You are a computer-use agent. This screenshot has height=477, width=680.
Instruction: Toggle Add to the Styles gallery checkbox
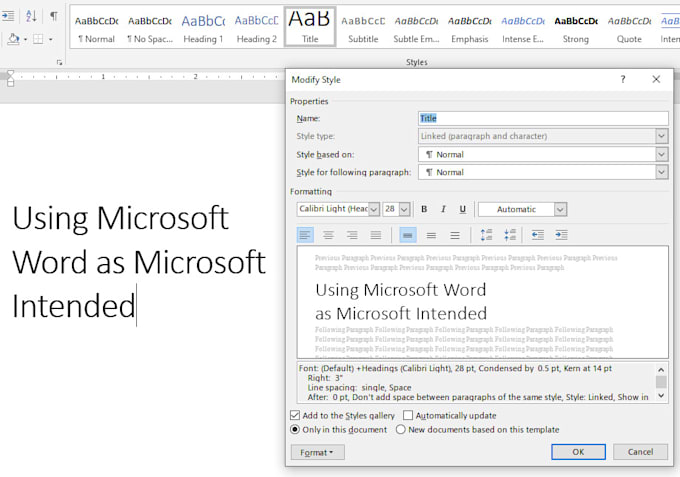[x=295, y=415]
